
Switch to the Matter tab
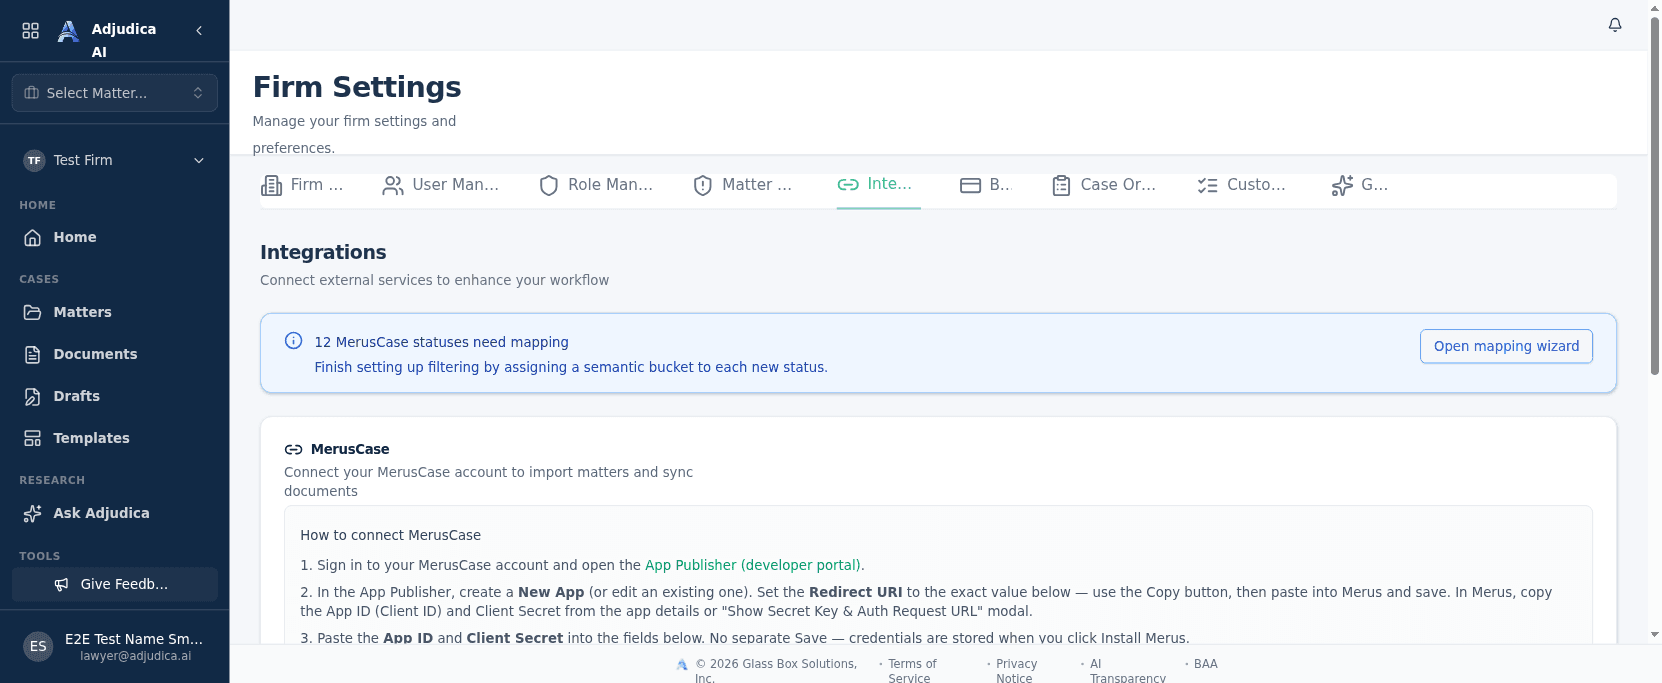(742, 185)
